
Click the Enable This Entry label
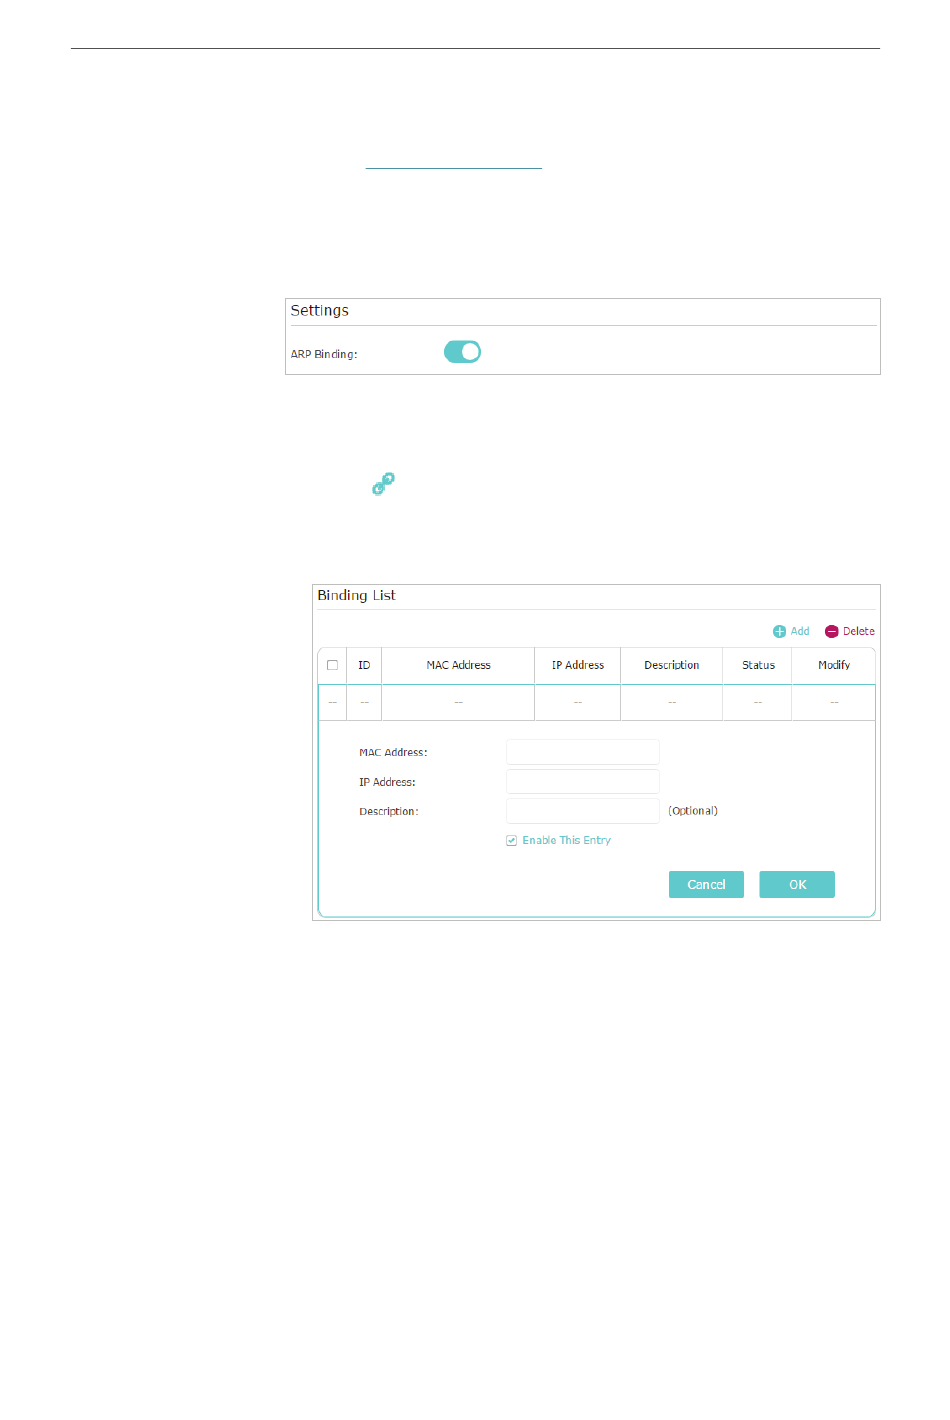[x=566, y=840]
